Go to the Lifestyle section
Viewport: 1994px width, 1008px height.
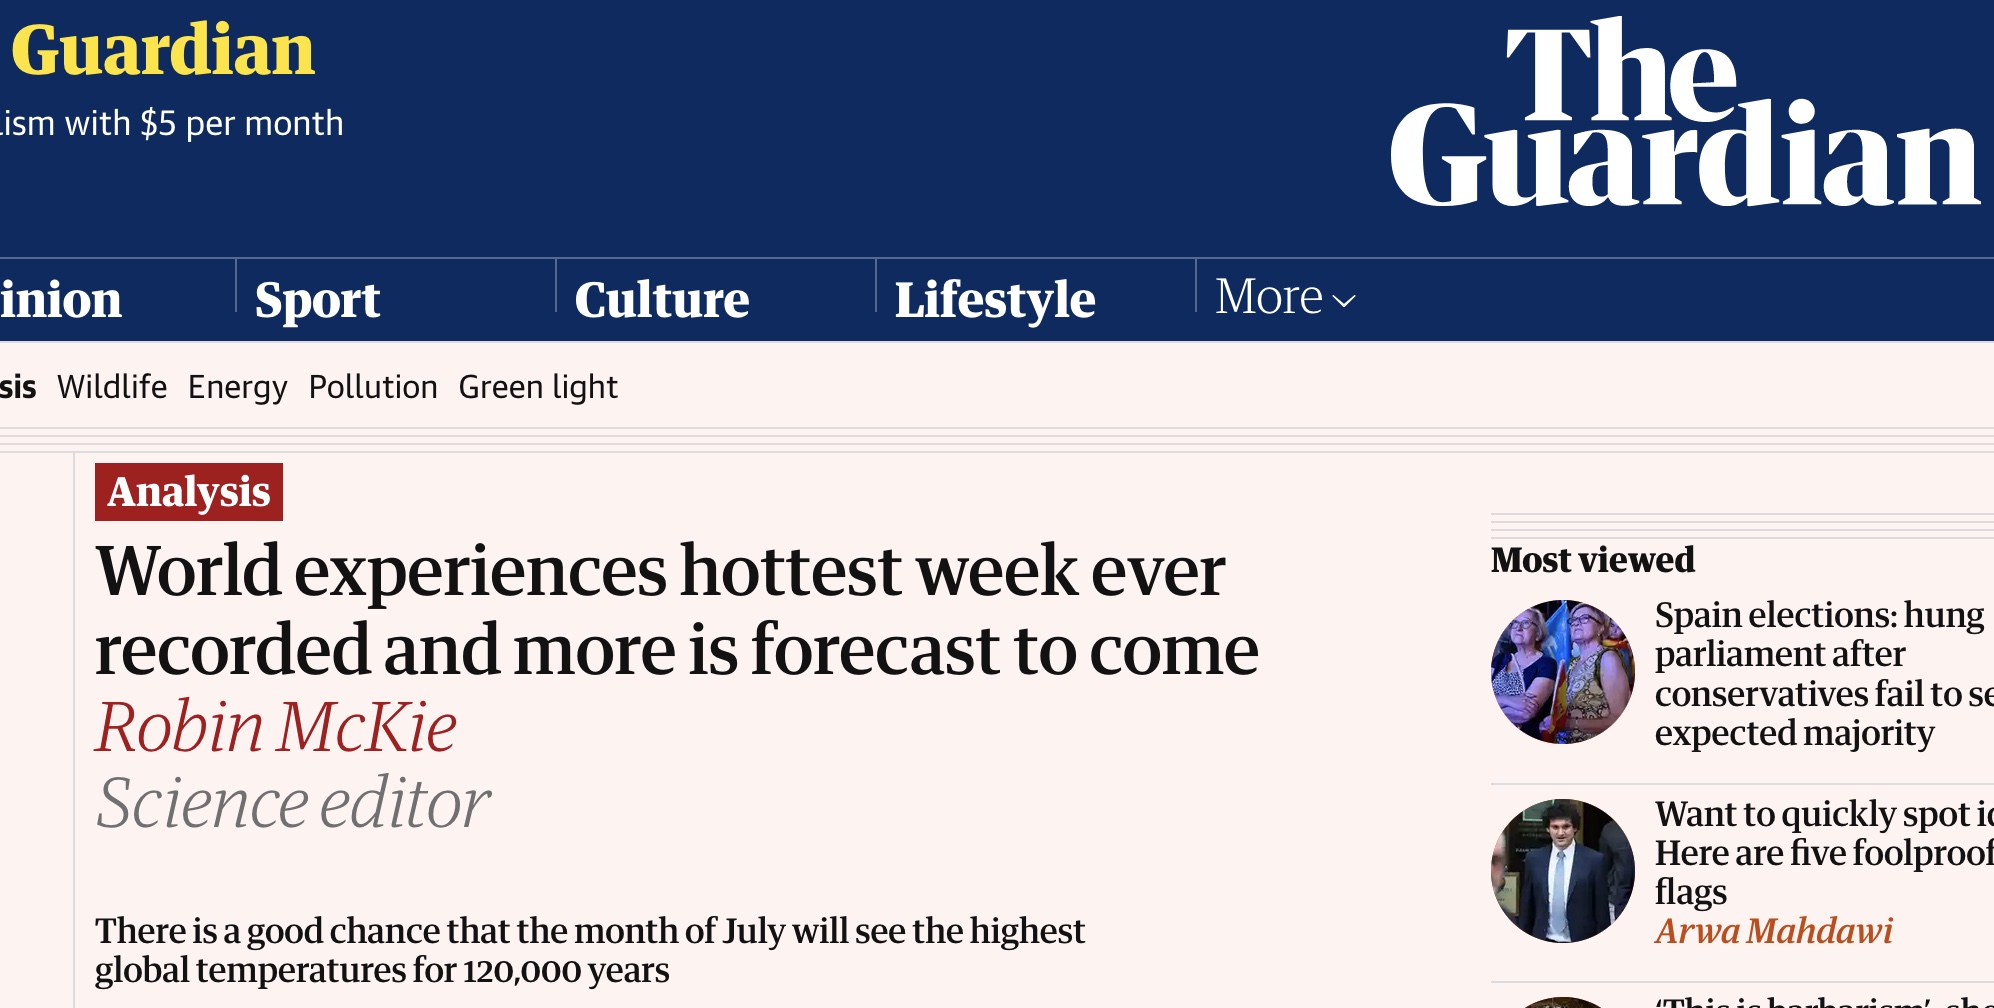[x=994, y=300]
